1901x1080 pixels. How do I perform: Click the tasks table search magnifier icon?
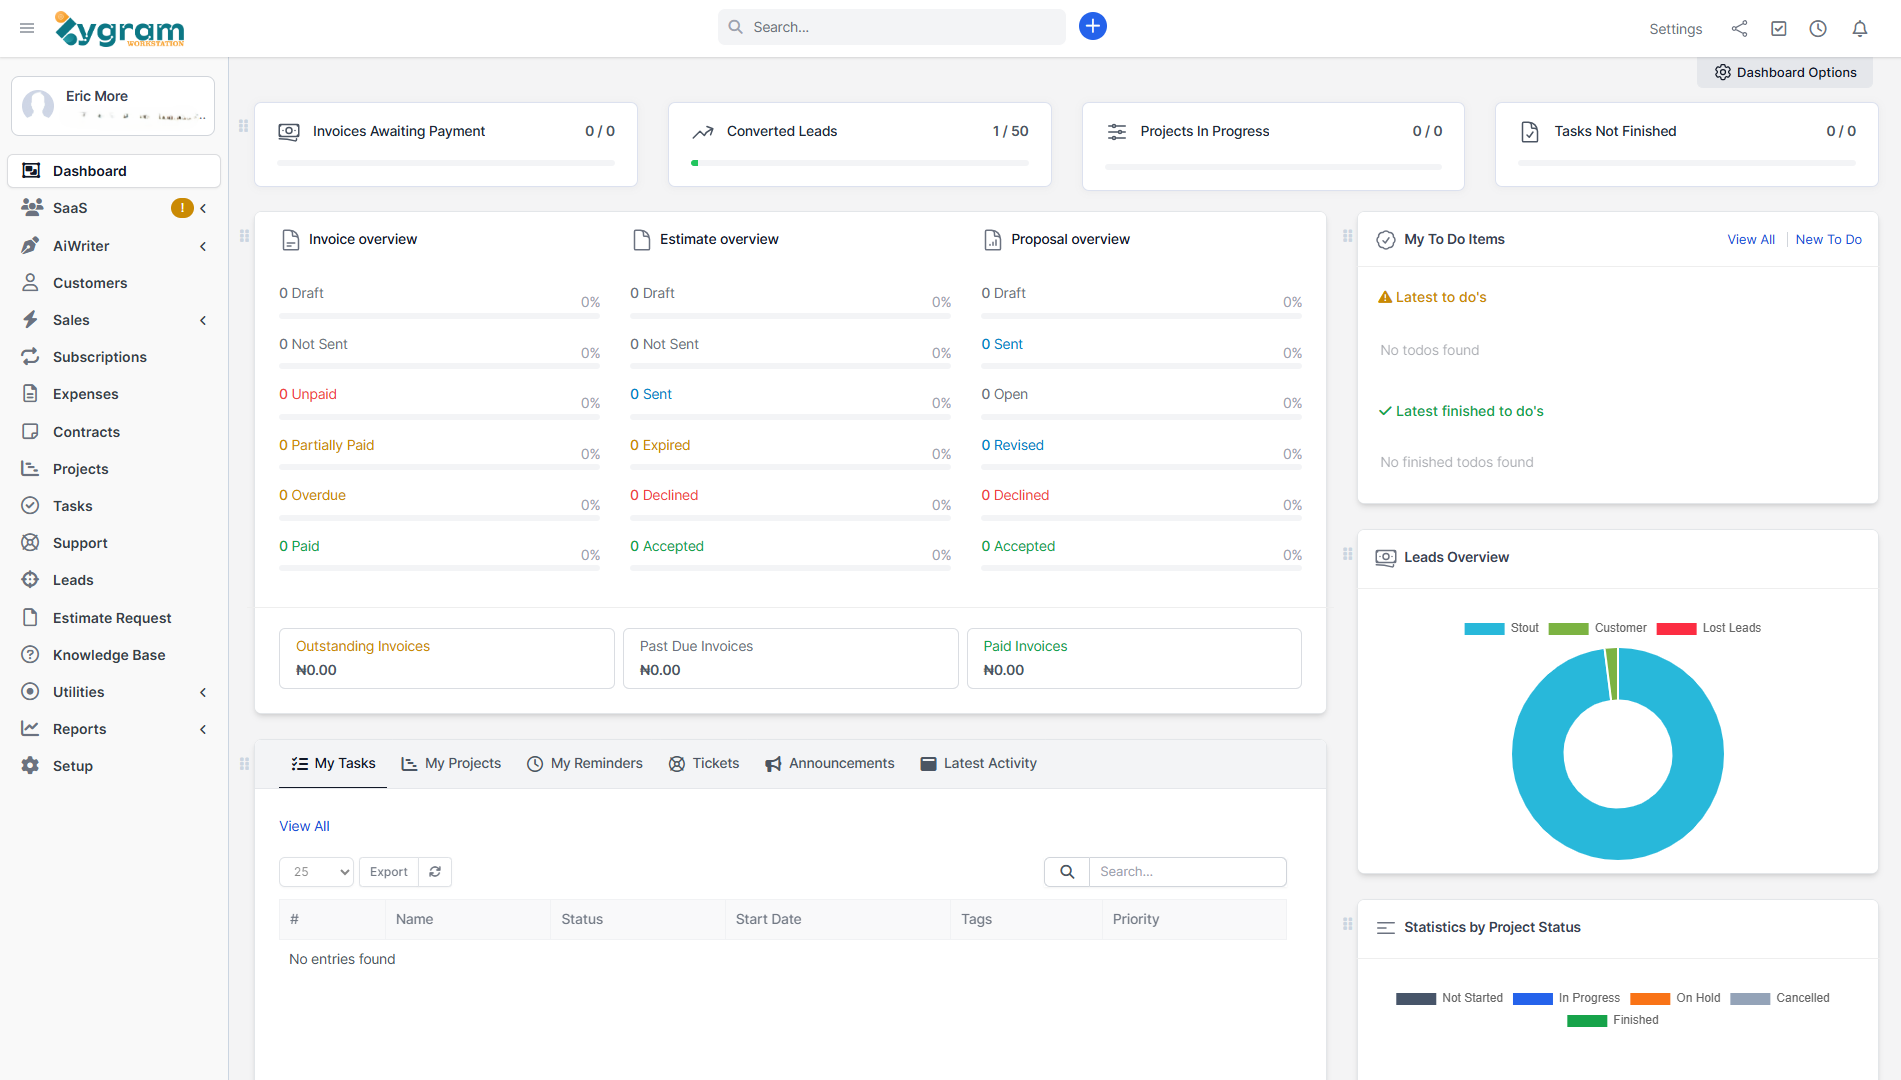(x=1067, y=872)
